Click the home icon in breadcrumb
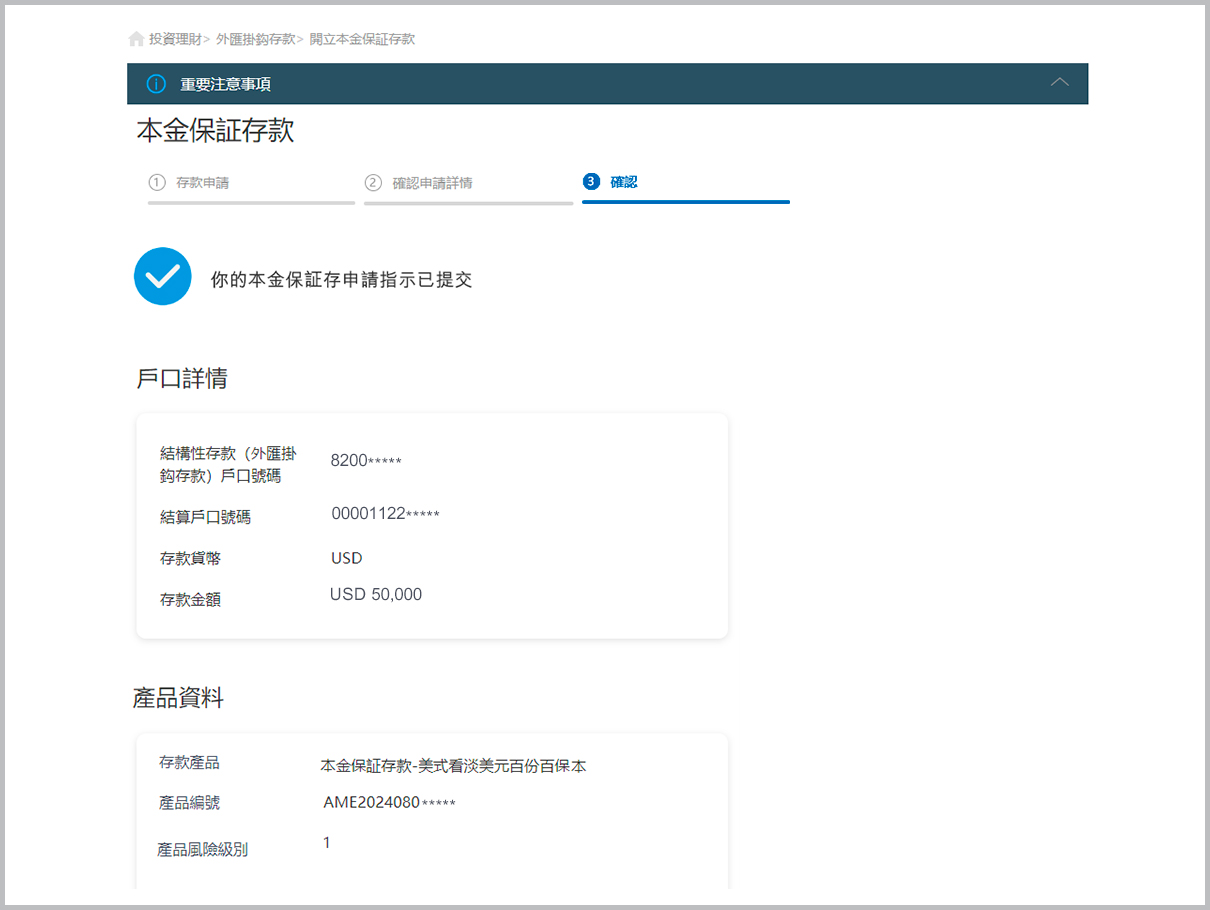Image resolution: width=1210 pixels, height=910 pixels. [136, 39]
